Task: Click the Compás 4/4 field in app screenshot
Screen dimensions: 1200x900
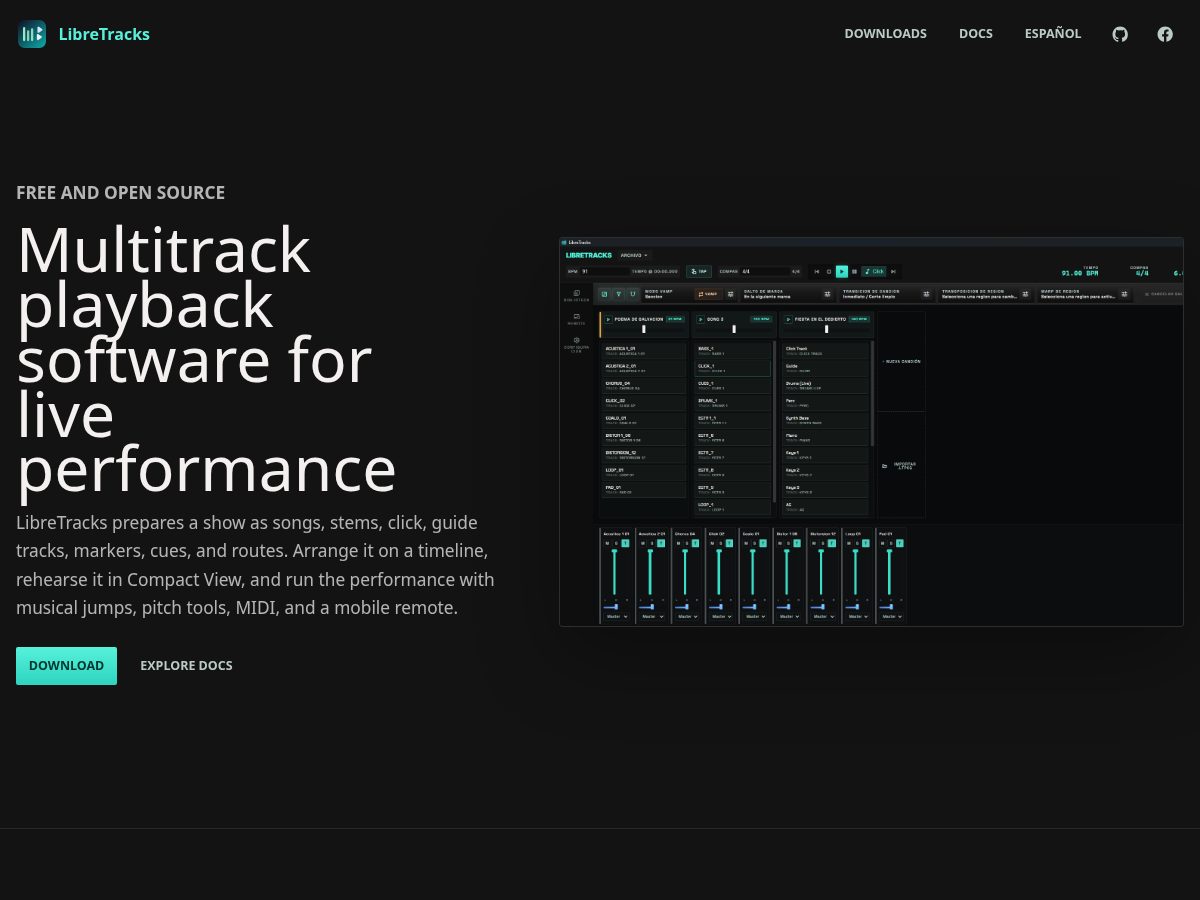Action: click(x=766, y=271)
